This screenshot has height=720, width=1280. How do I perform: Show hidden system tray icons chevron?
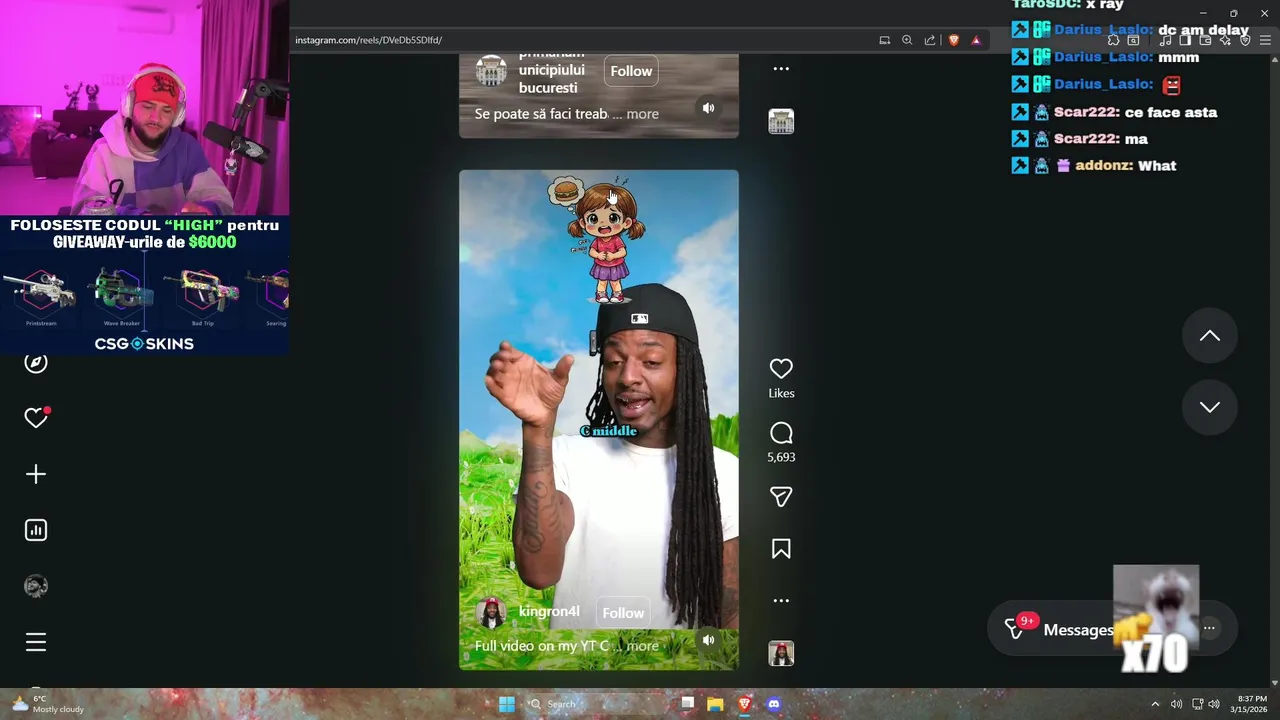coord(1155,704)
